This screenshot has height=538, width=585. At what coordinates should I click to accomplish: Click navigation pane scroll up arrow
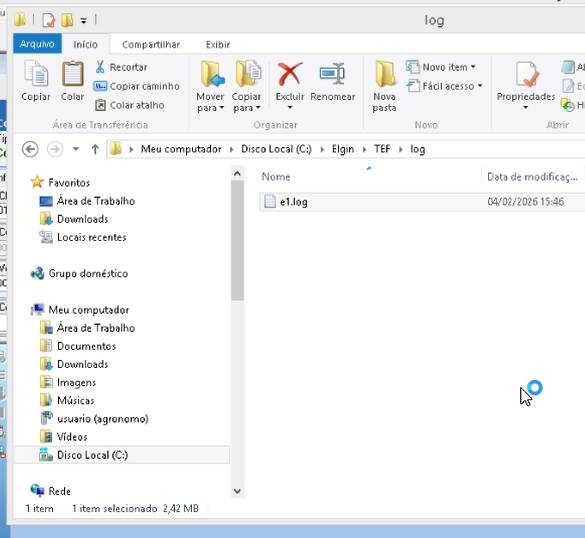click(237, 173)
